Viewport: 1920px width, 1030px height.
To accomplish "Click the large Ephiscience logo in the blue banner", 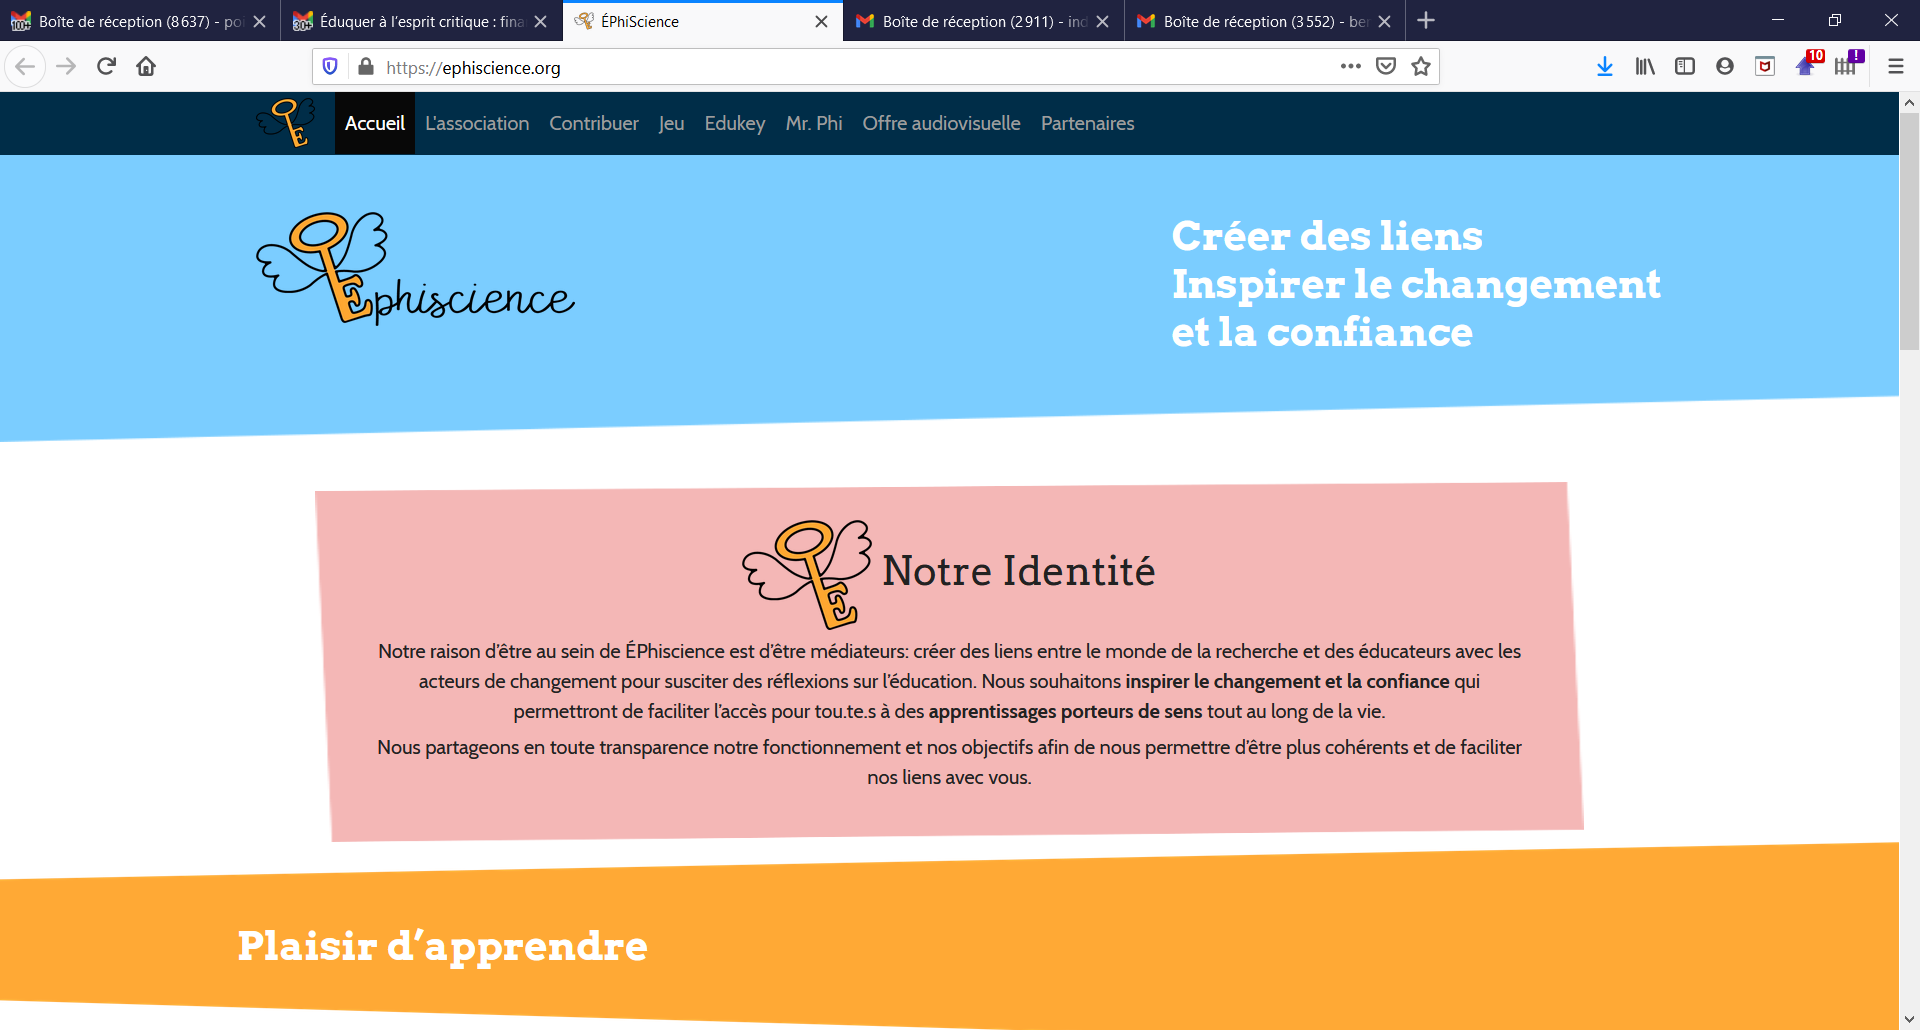I will click(x=415, y=268).
